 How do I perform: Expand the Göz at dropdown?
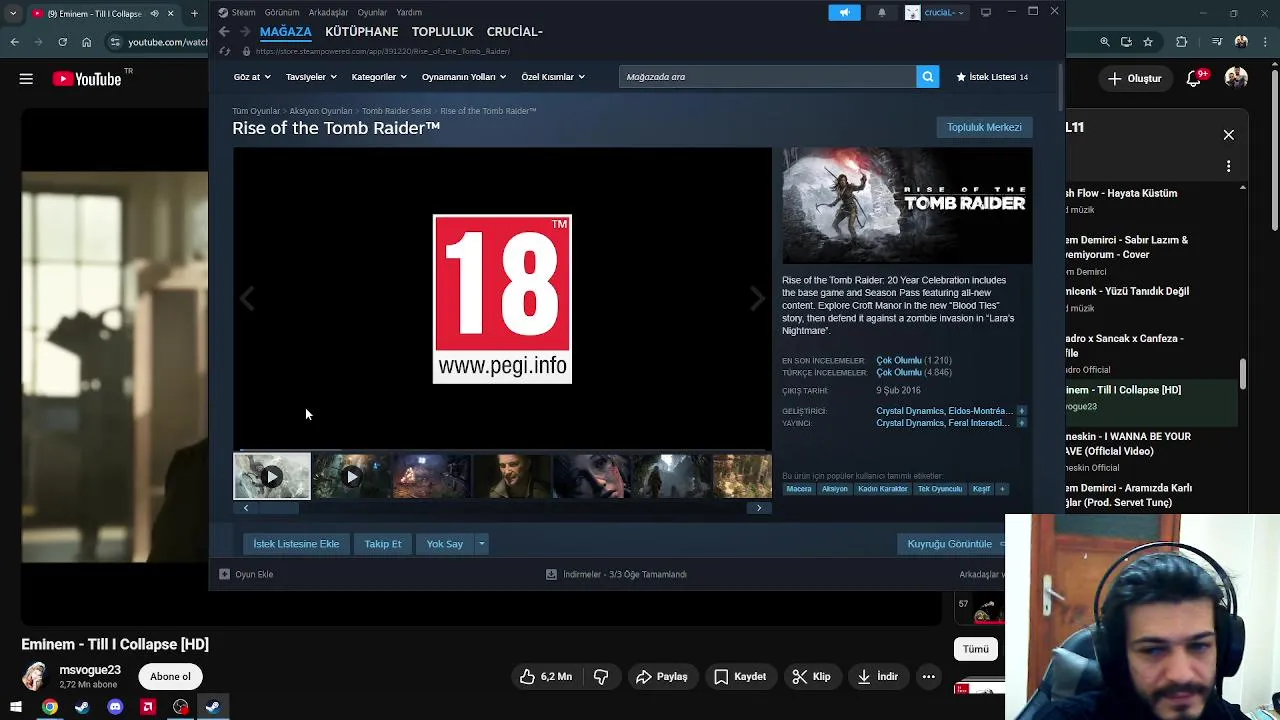252,77
